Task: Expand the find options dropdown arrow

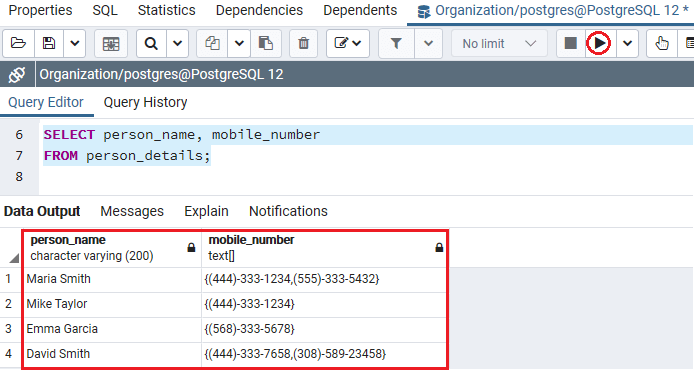Action: coord(177,43)
